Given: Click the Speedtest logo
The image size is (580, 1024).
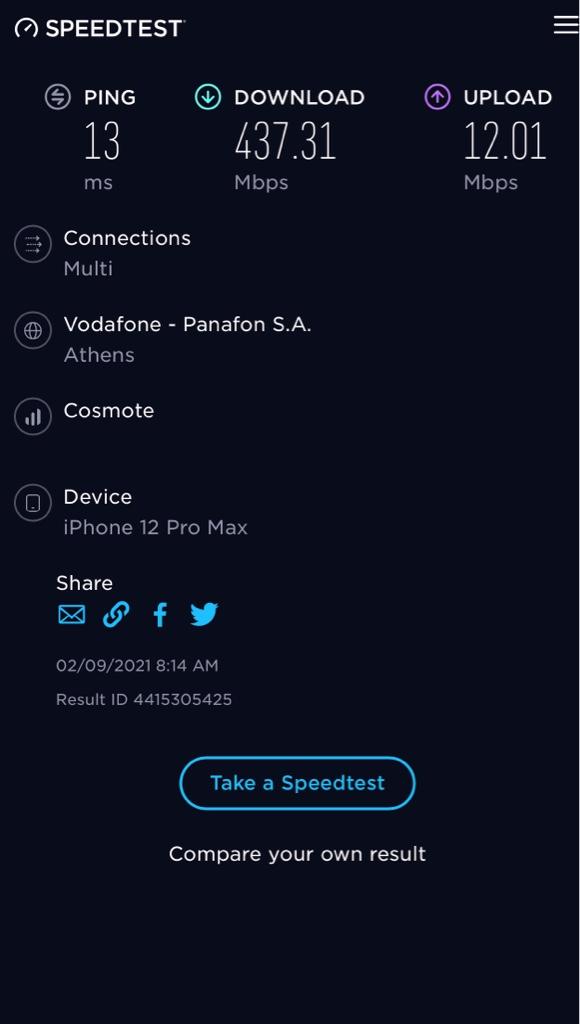Looking at the screenshot, I should (99, 27).
